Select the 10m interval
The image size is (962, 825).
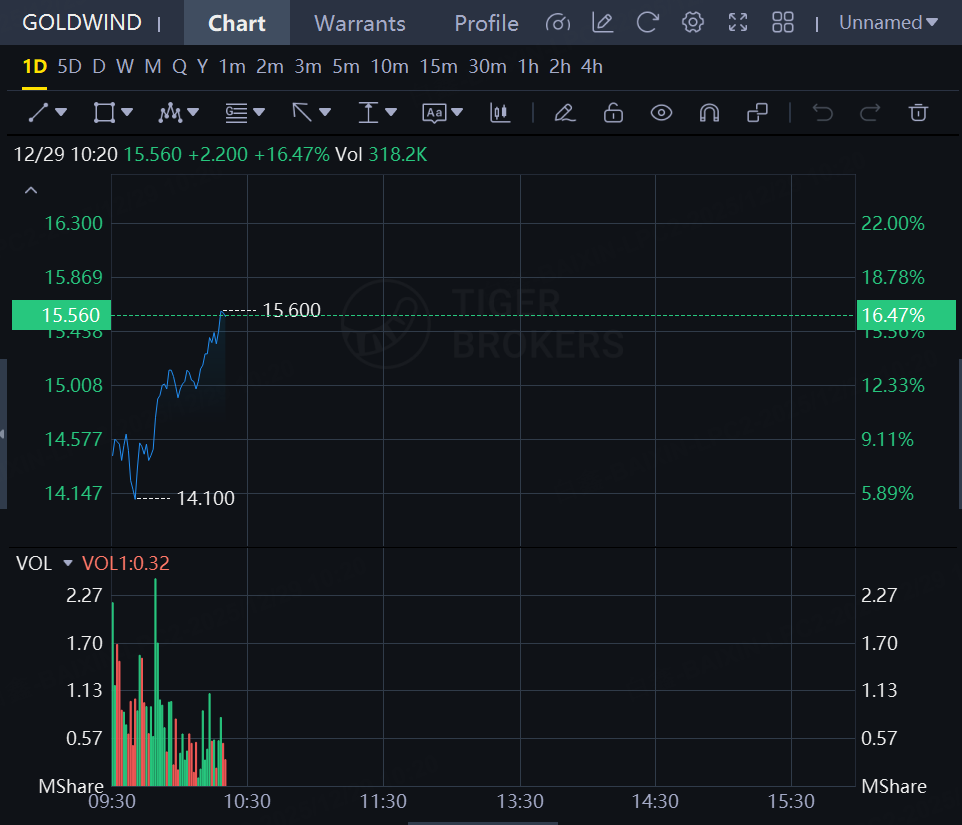(390, 66)
